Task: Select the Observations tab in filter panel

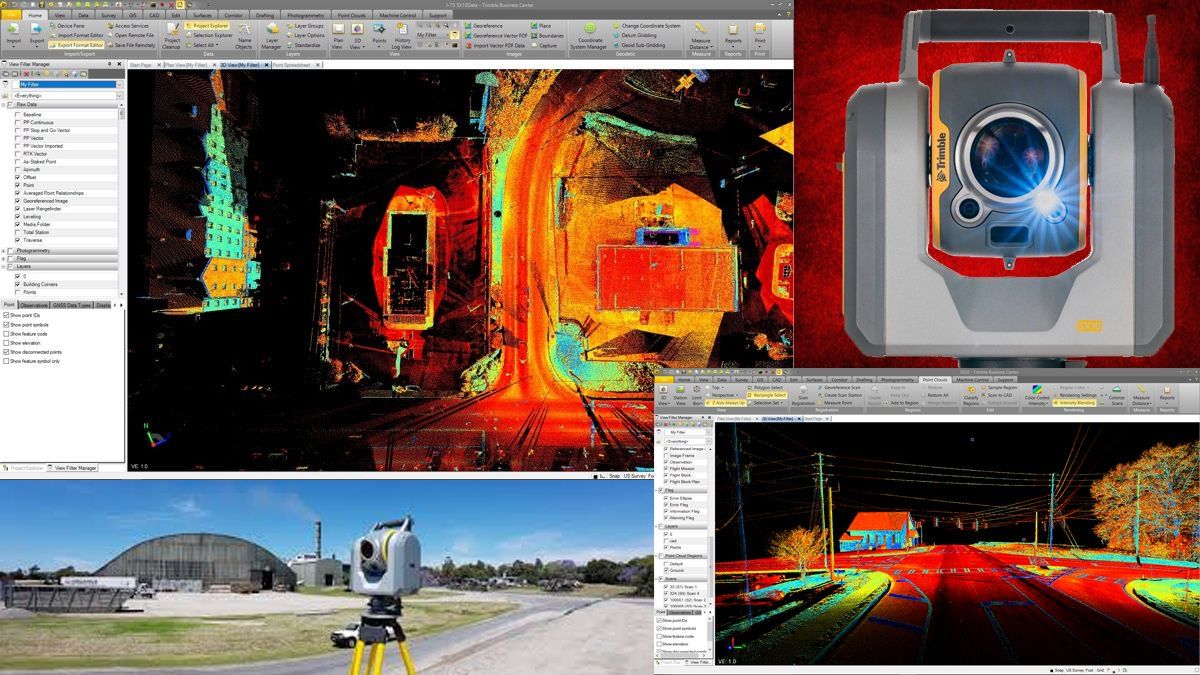Action: click(x=34, y=305)
